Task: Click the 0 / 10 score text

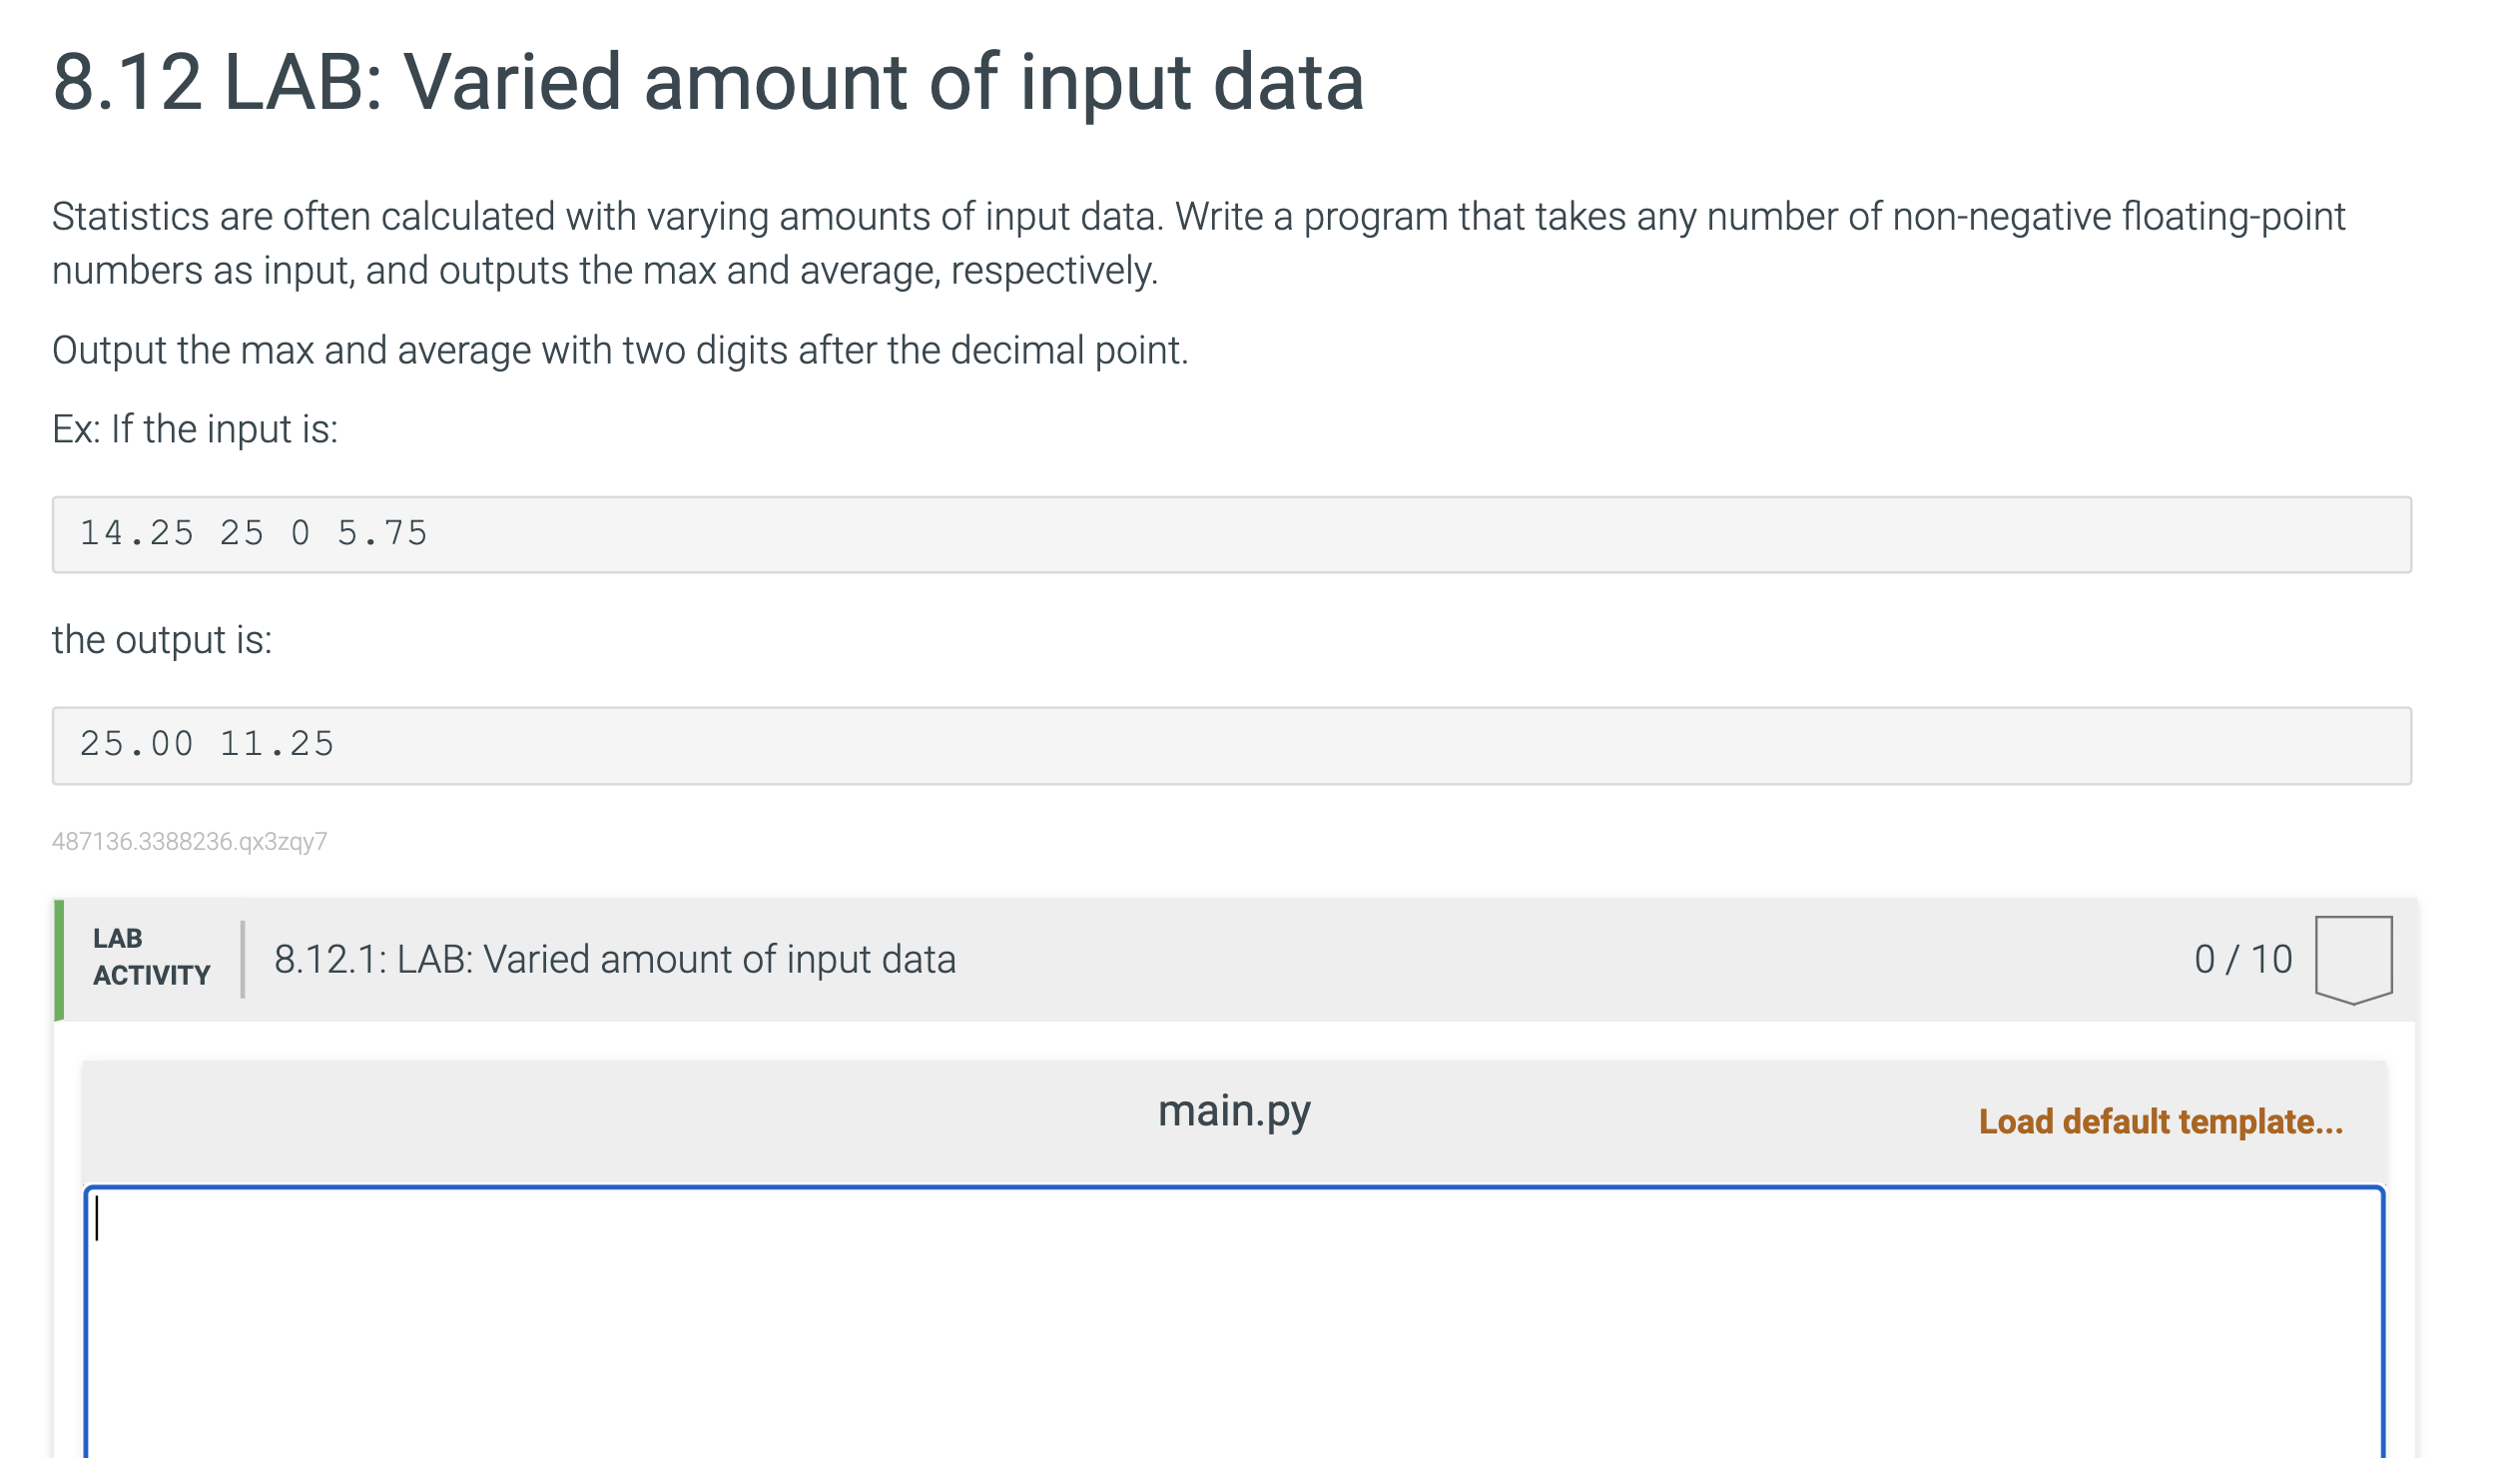Action: 2242,959
